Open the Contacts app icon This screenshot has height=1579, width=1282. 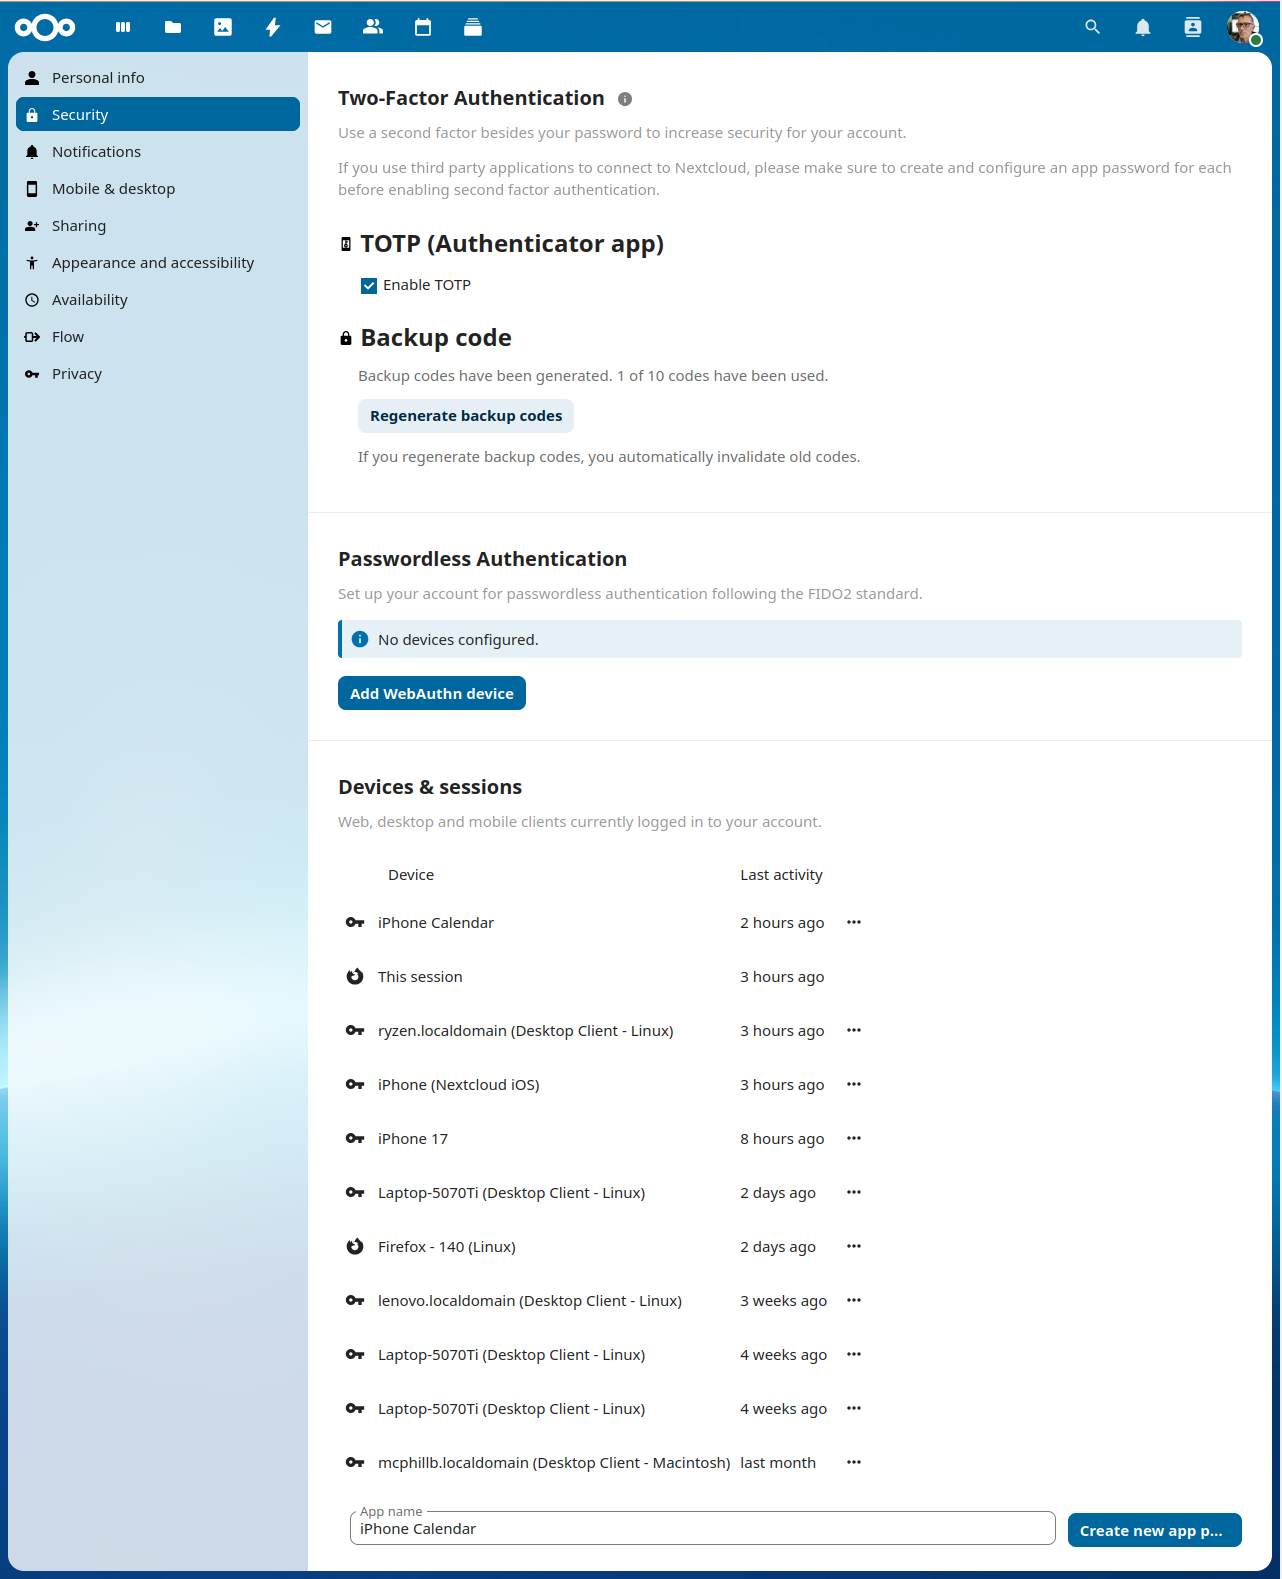point(373,27)
